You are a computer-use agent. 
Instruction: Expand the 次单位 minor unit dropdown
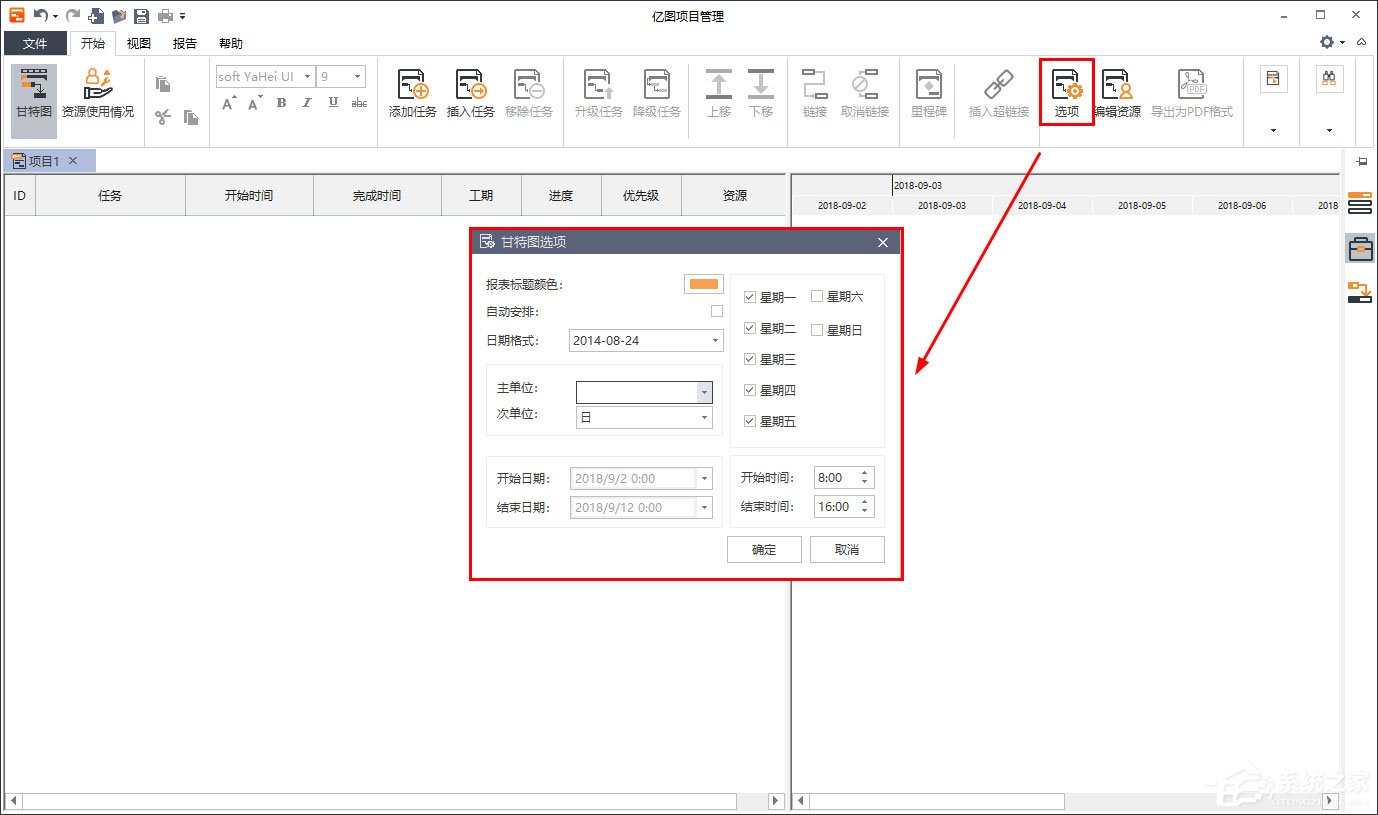point(704,417)
